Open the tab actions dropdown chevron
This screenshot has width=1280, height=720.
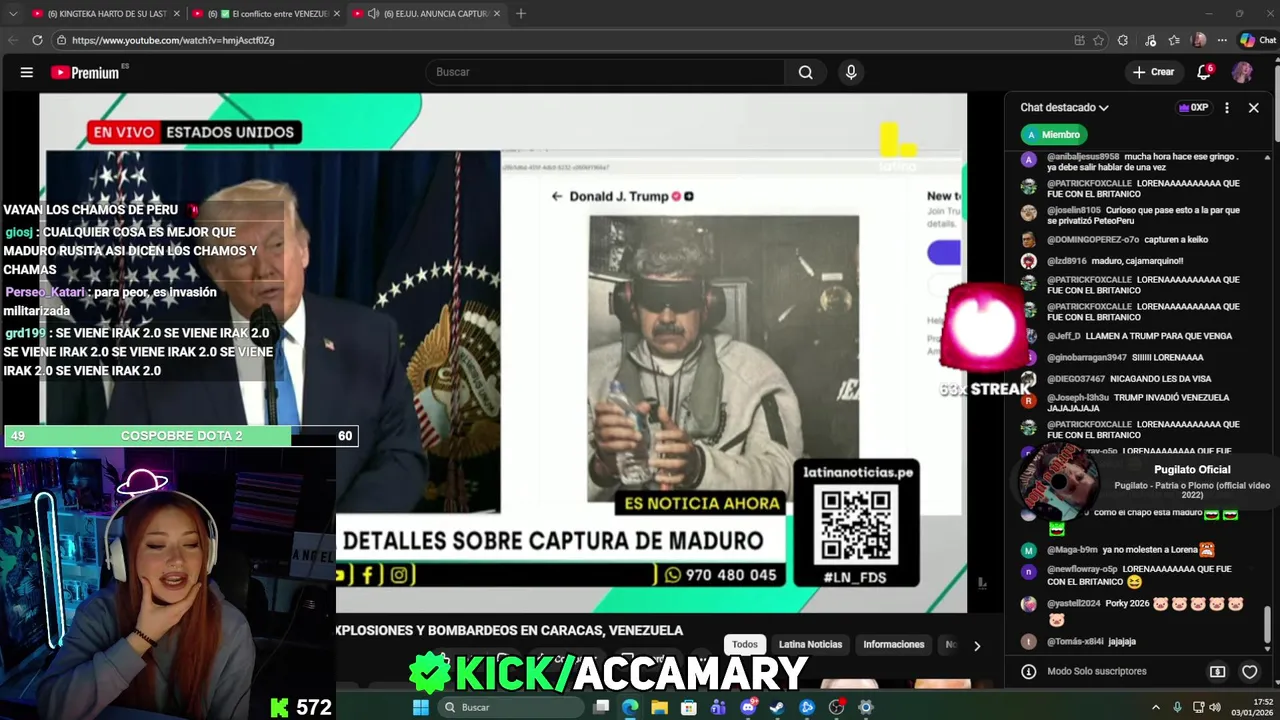tap(13, 14)
